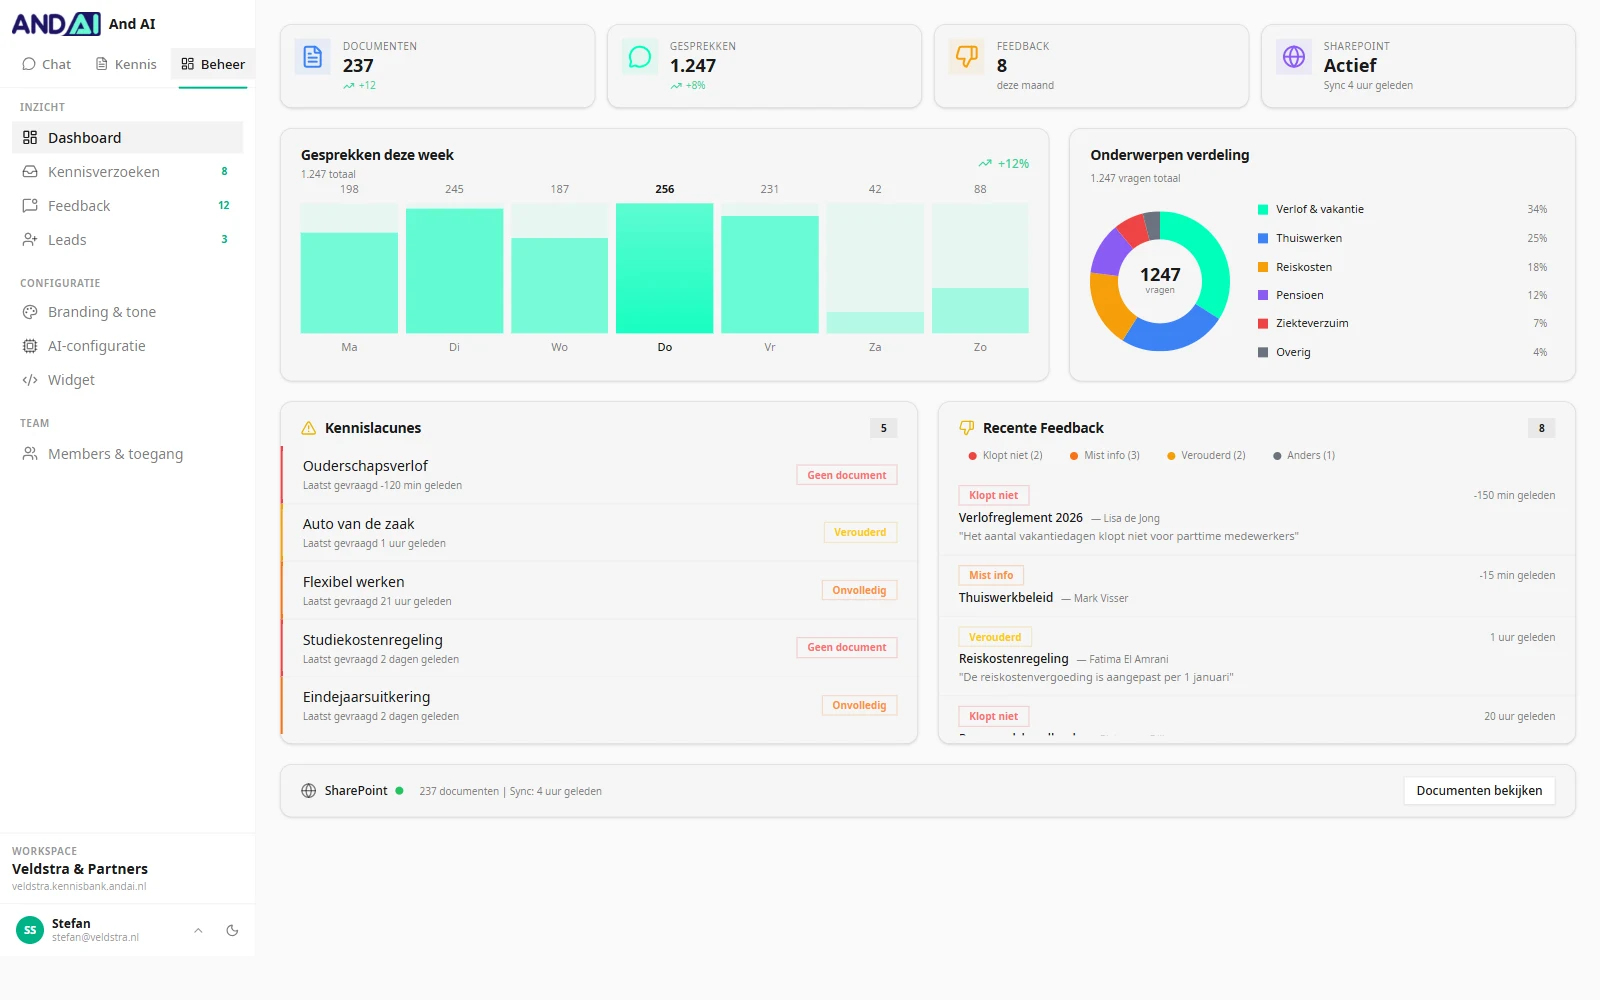Image resolution: width=1600 pixels, height=1000 pixels.
Task: Click Ziekteverzuim red legend swatch
Action: click(x=1263, y=324)
